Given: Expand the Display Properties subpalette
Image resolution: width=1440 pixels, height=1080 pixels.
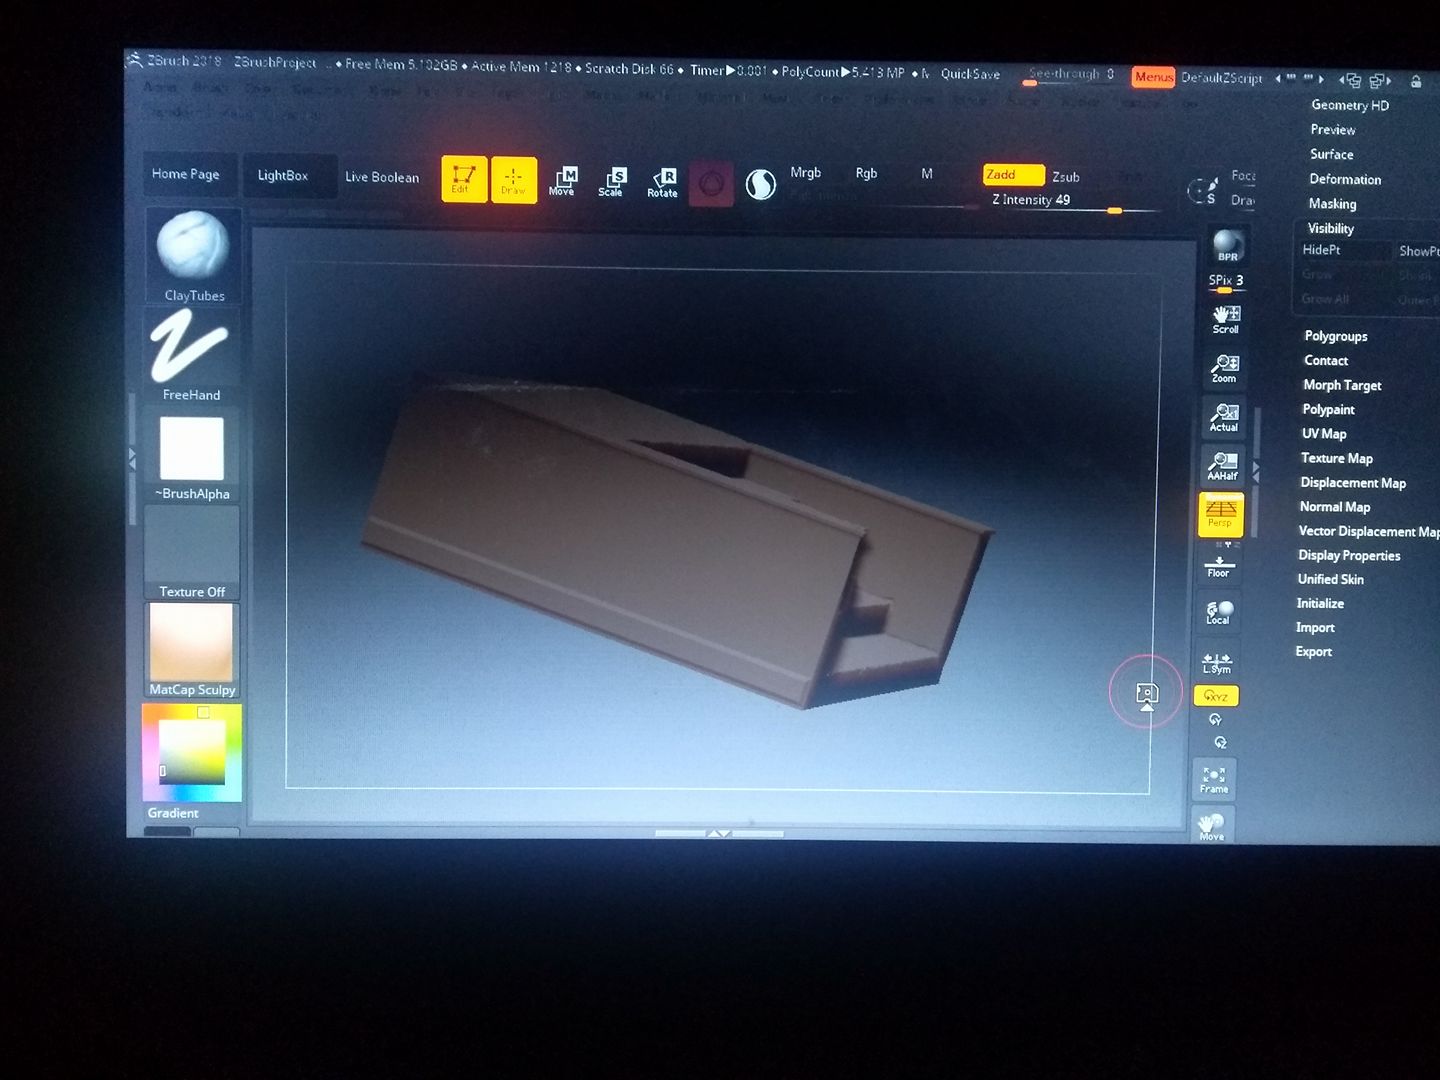Looking at the screenshot, I should (x=1349, y=555).
